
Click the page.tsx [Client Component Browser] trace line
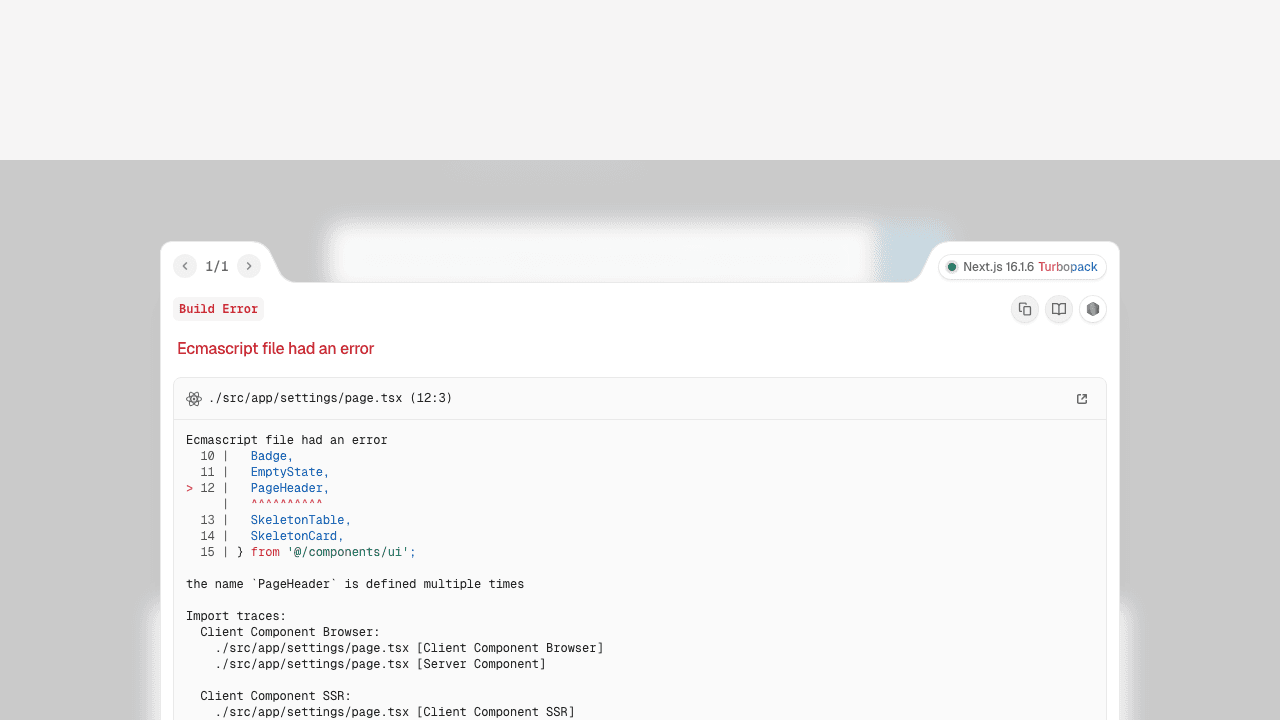click(409, 648)
